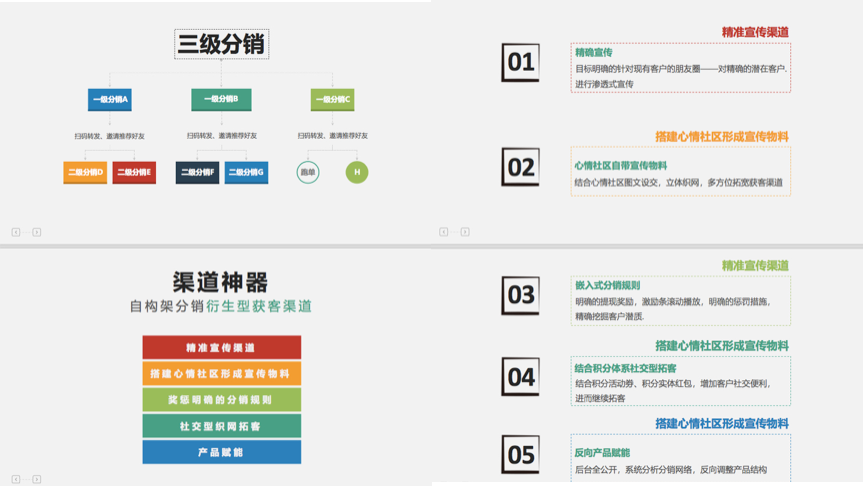Screen dimensions: 863x486
Task: Click the previous arrow on the 三级分销 slide
Action: point(16,232)
